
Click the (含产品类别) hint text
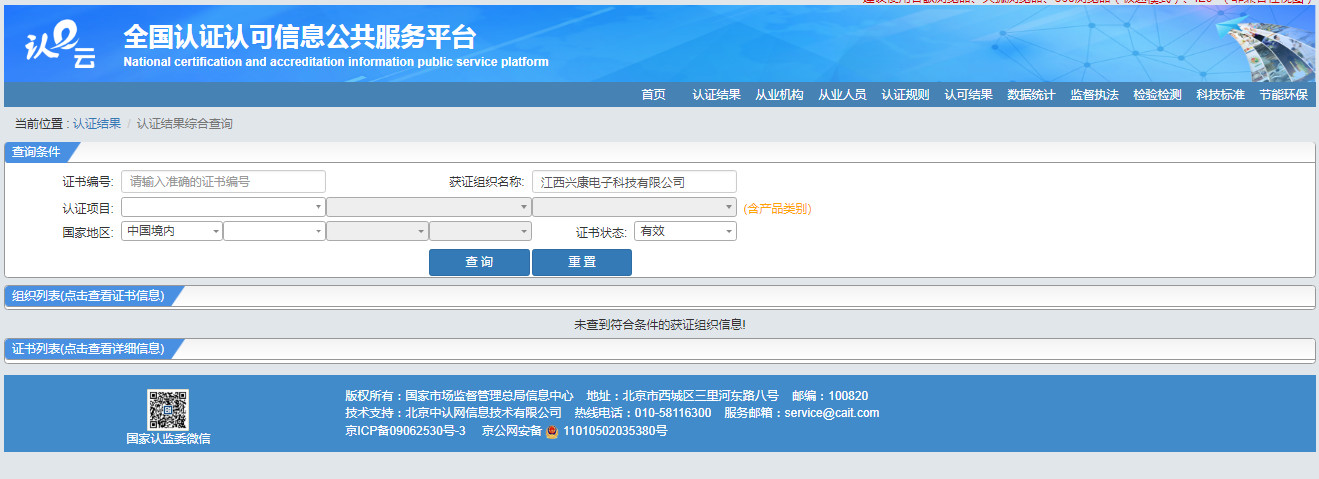[x=777, y=209]
